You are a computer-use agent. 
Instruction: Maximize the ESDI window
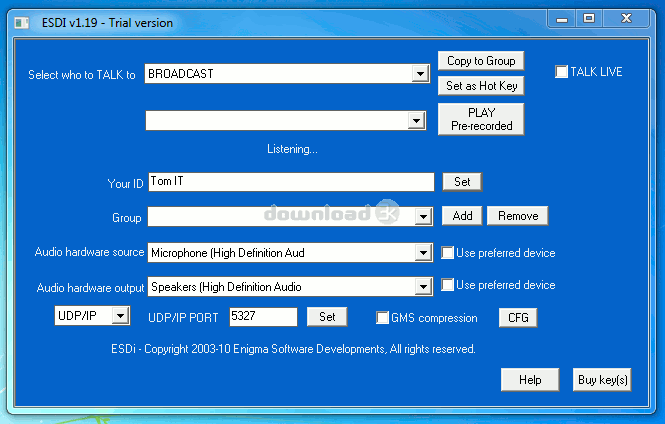pyautogui.click(x=589, y=19)
